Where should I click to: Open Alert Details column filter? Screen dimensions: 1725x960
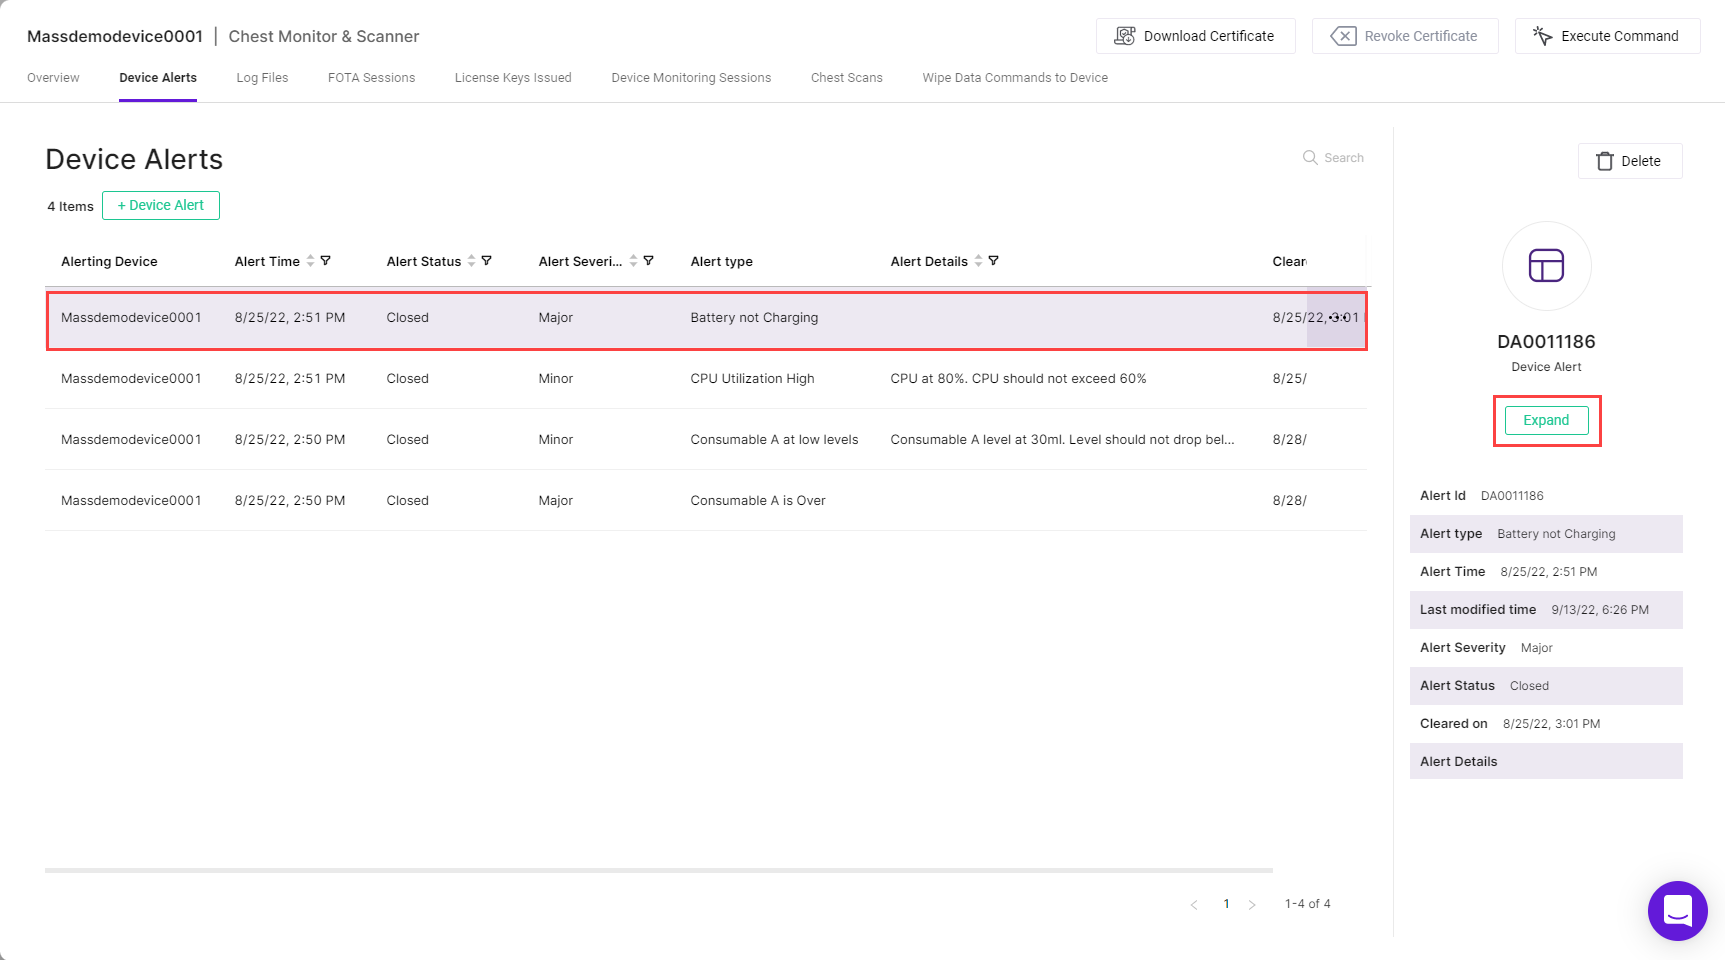pos(994,261)
